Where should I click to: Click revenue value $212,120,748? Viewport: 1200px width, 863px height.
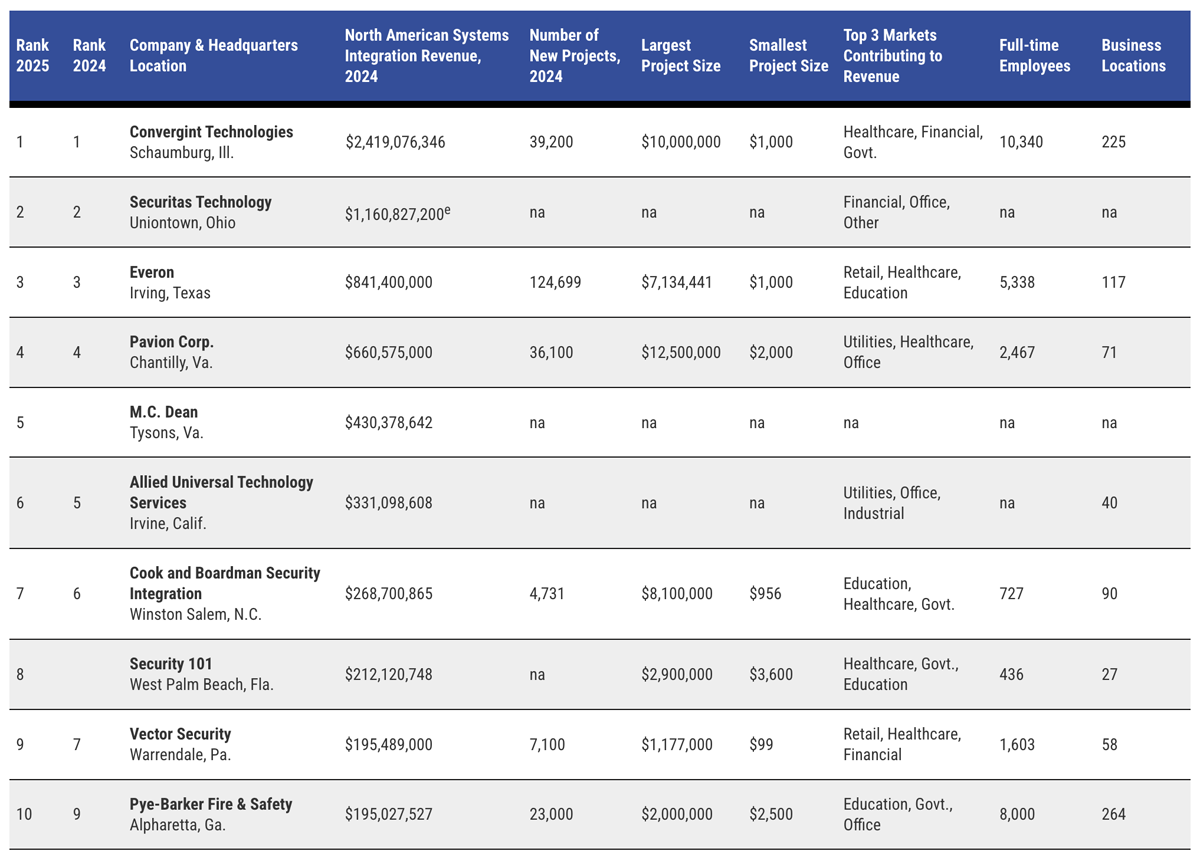389,675
